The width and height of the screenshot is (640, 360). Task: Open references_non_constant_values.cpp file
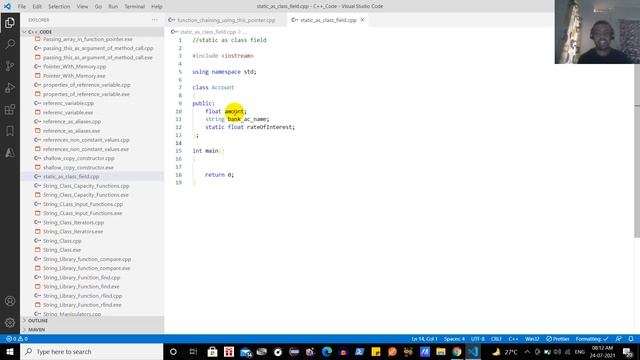coord(86,140)
